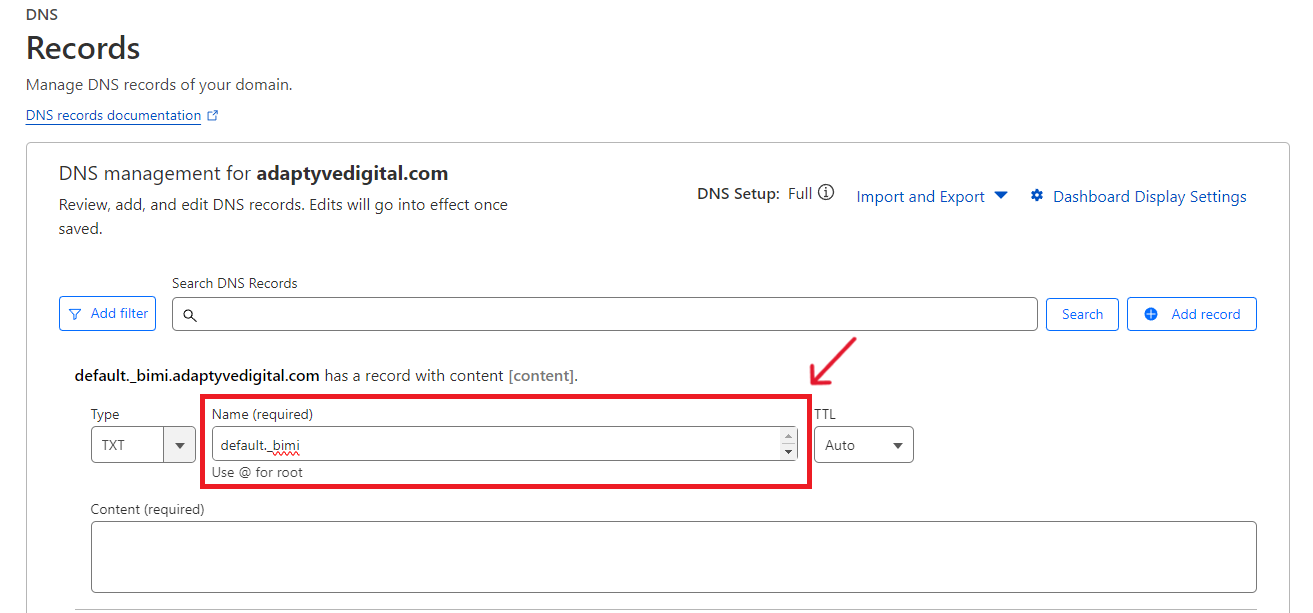This screenshot has height=613, width=1313.
Task: Open the TTL dropdown set to Auto
Action: point(863,445)
